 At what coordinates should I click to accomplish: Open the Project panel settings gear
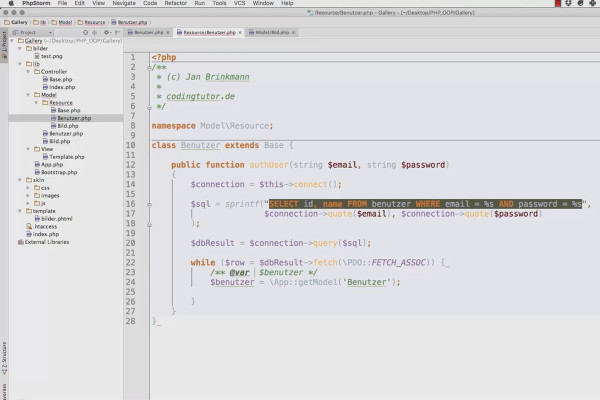(107, 33)
